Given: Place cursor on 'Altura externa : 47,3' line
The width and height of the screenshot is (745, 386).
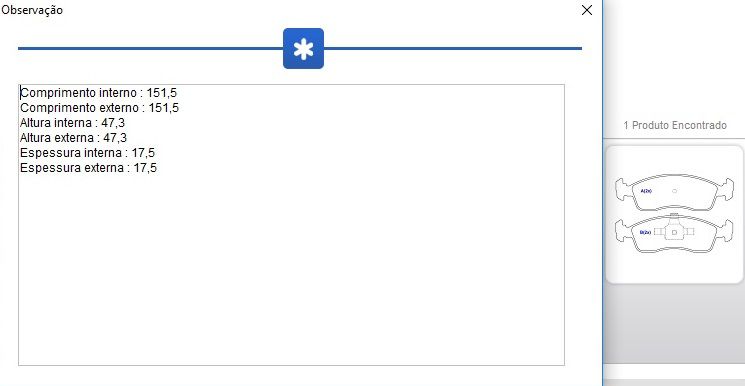Looking at the screenshot, I should [73, 138].
